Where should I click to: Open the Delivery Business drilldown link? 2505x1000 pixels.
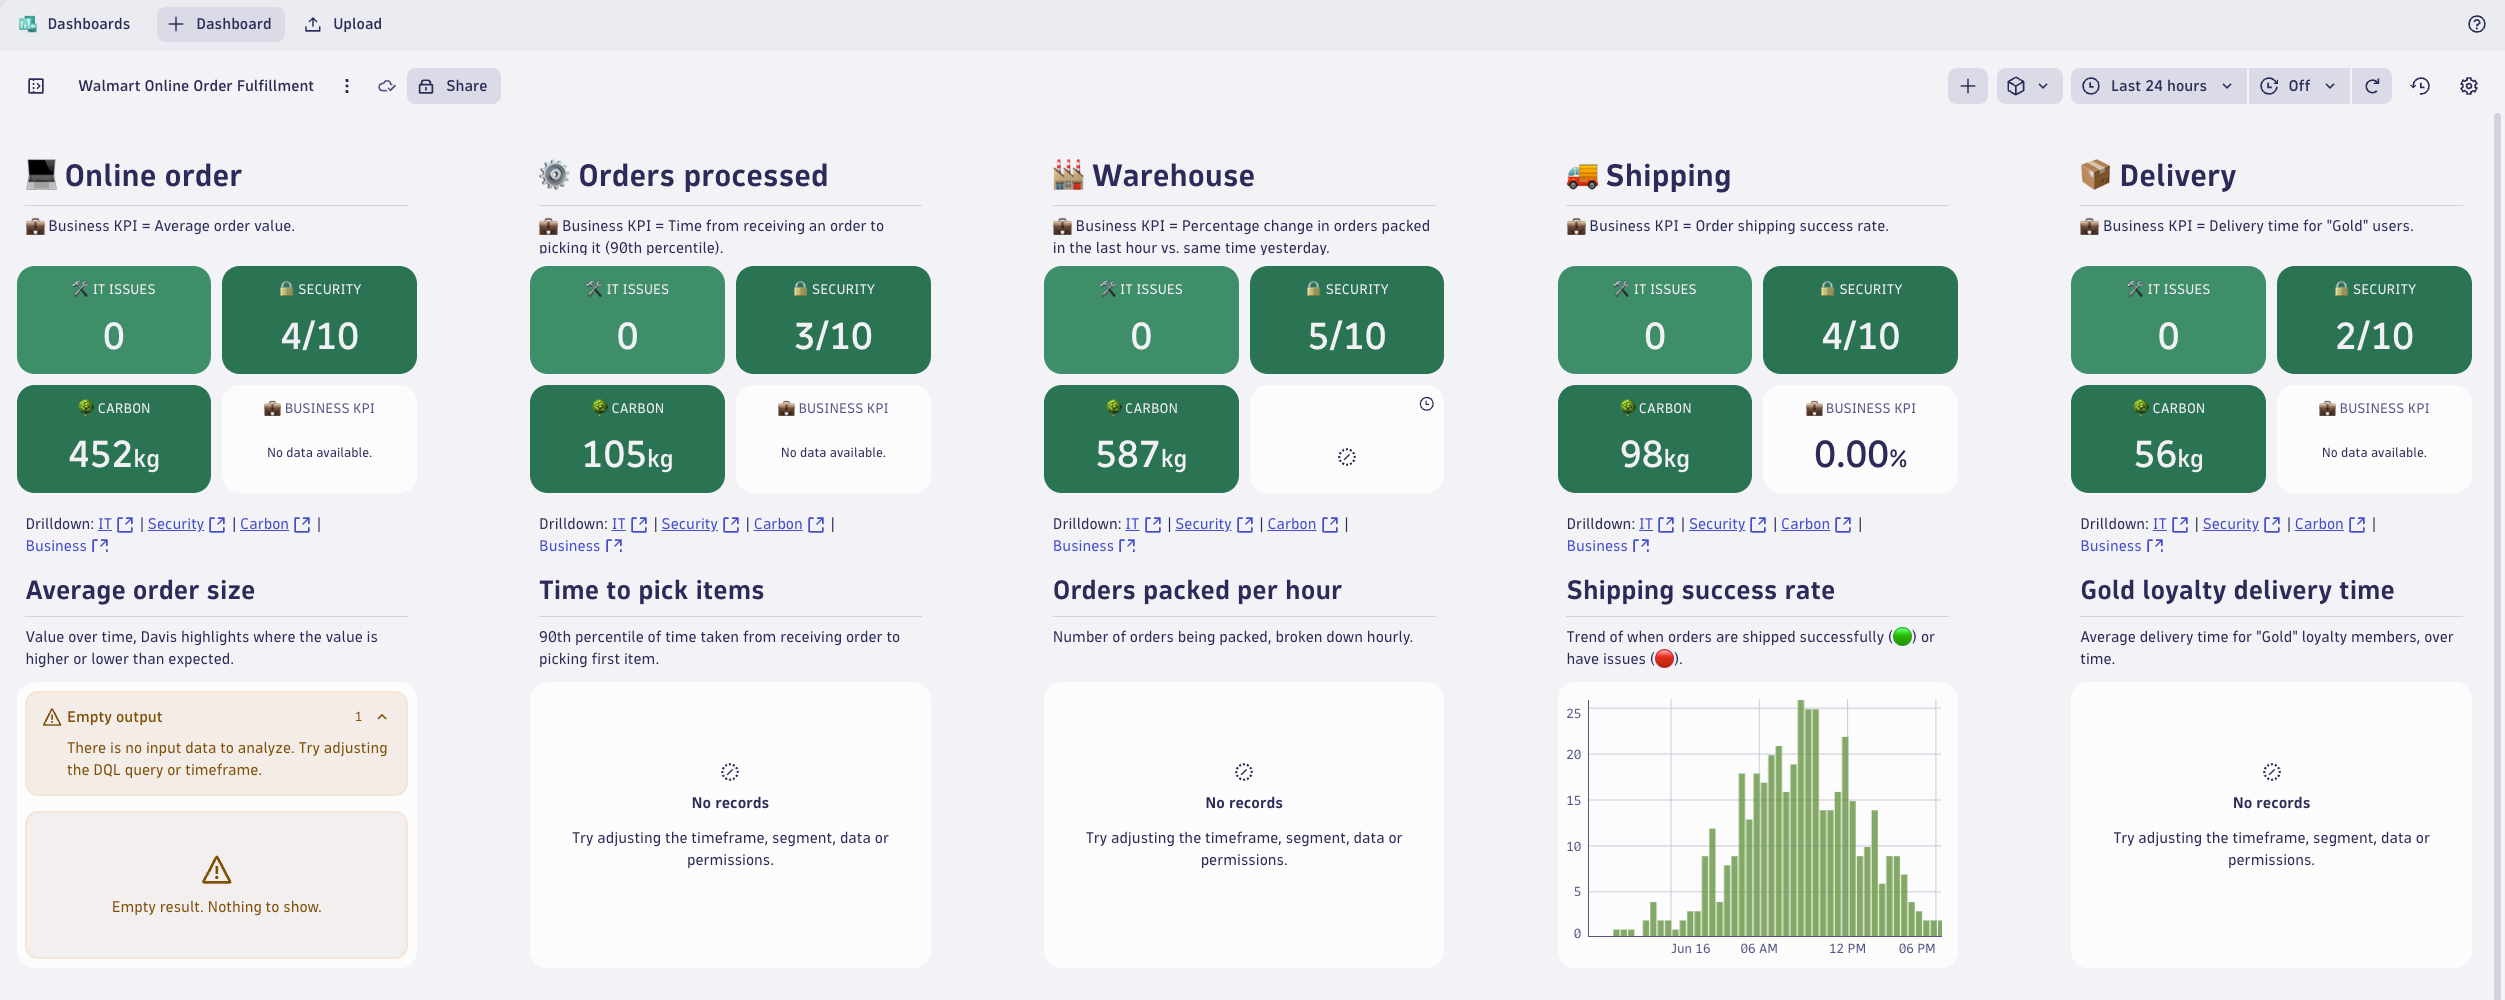click(x=2111, y=546)
